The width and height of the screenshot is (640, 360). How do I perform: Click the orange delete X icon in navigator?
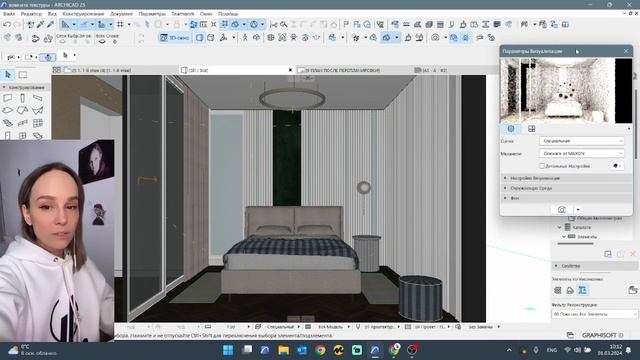[633, 254]
